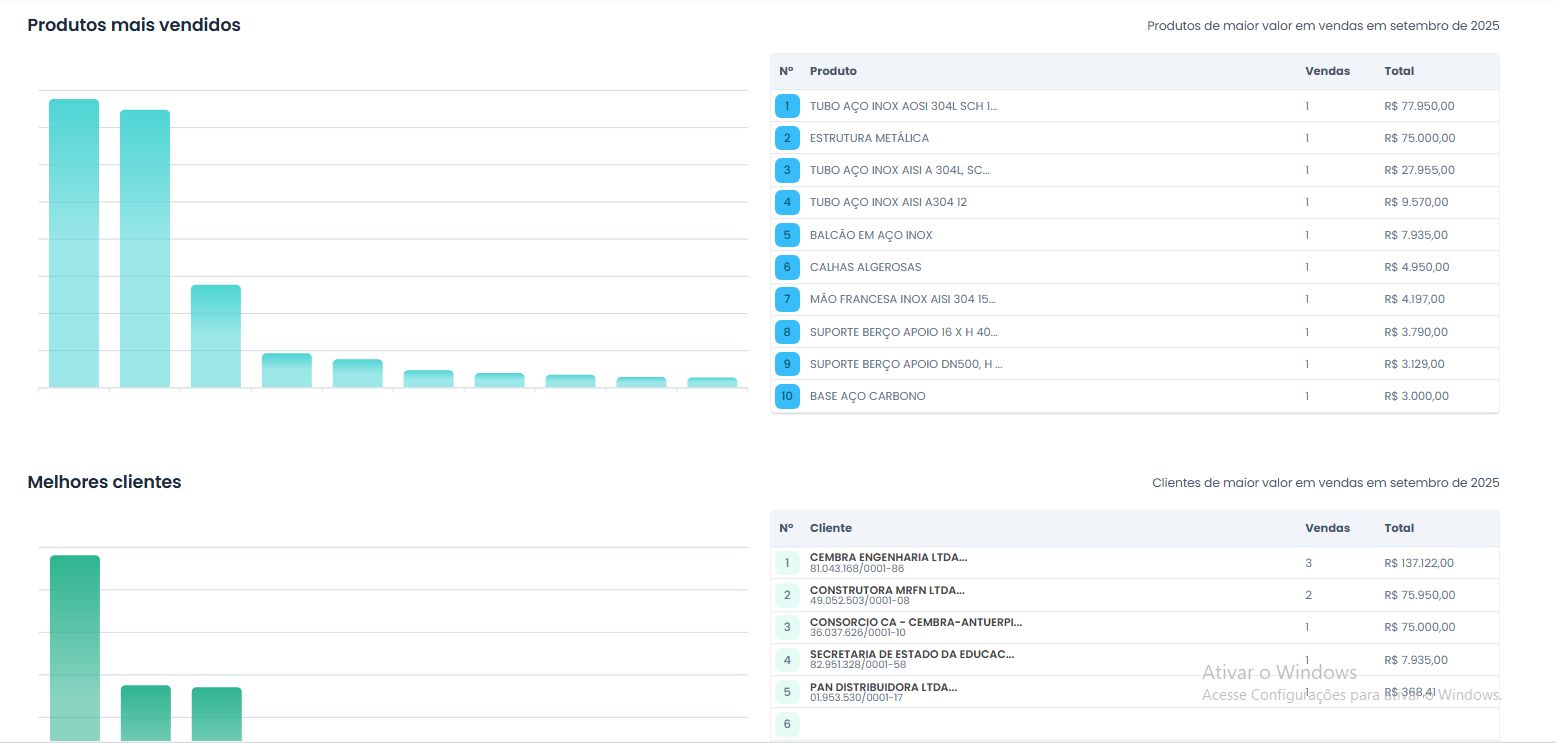Click total R$ 27.955,00
The height and width of the screenshot is (743, 1556).
(1420, 170)
